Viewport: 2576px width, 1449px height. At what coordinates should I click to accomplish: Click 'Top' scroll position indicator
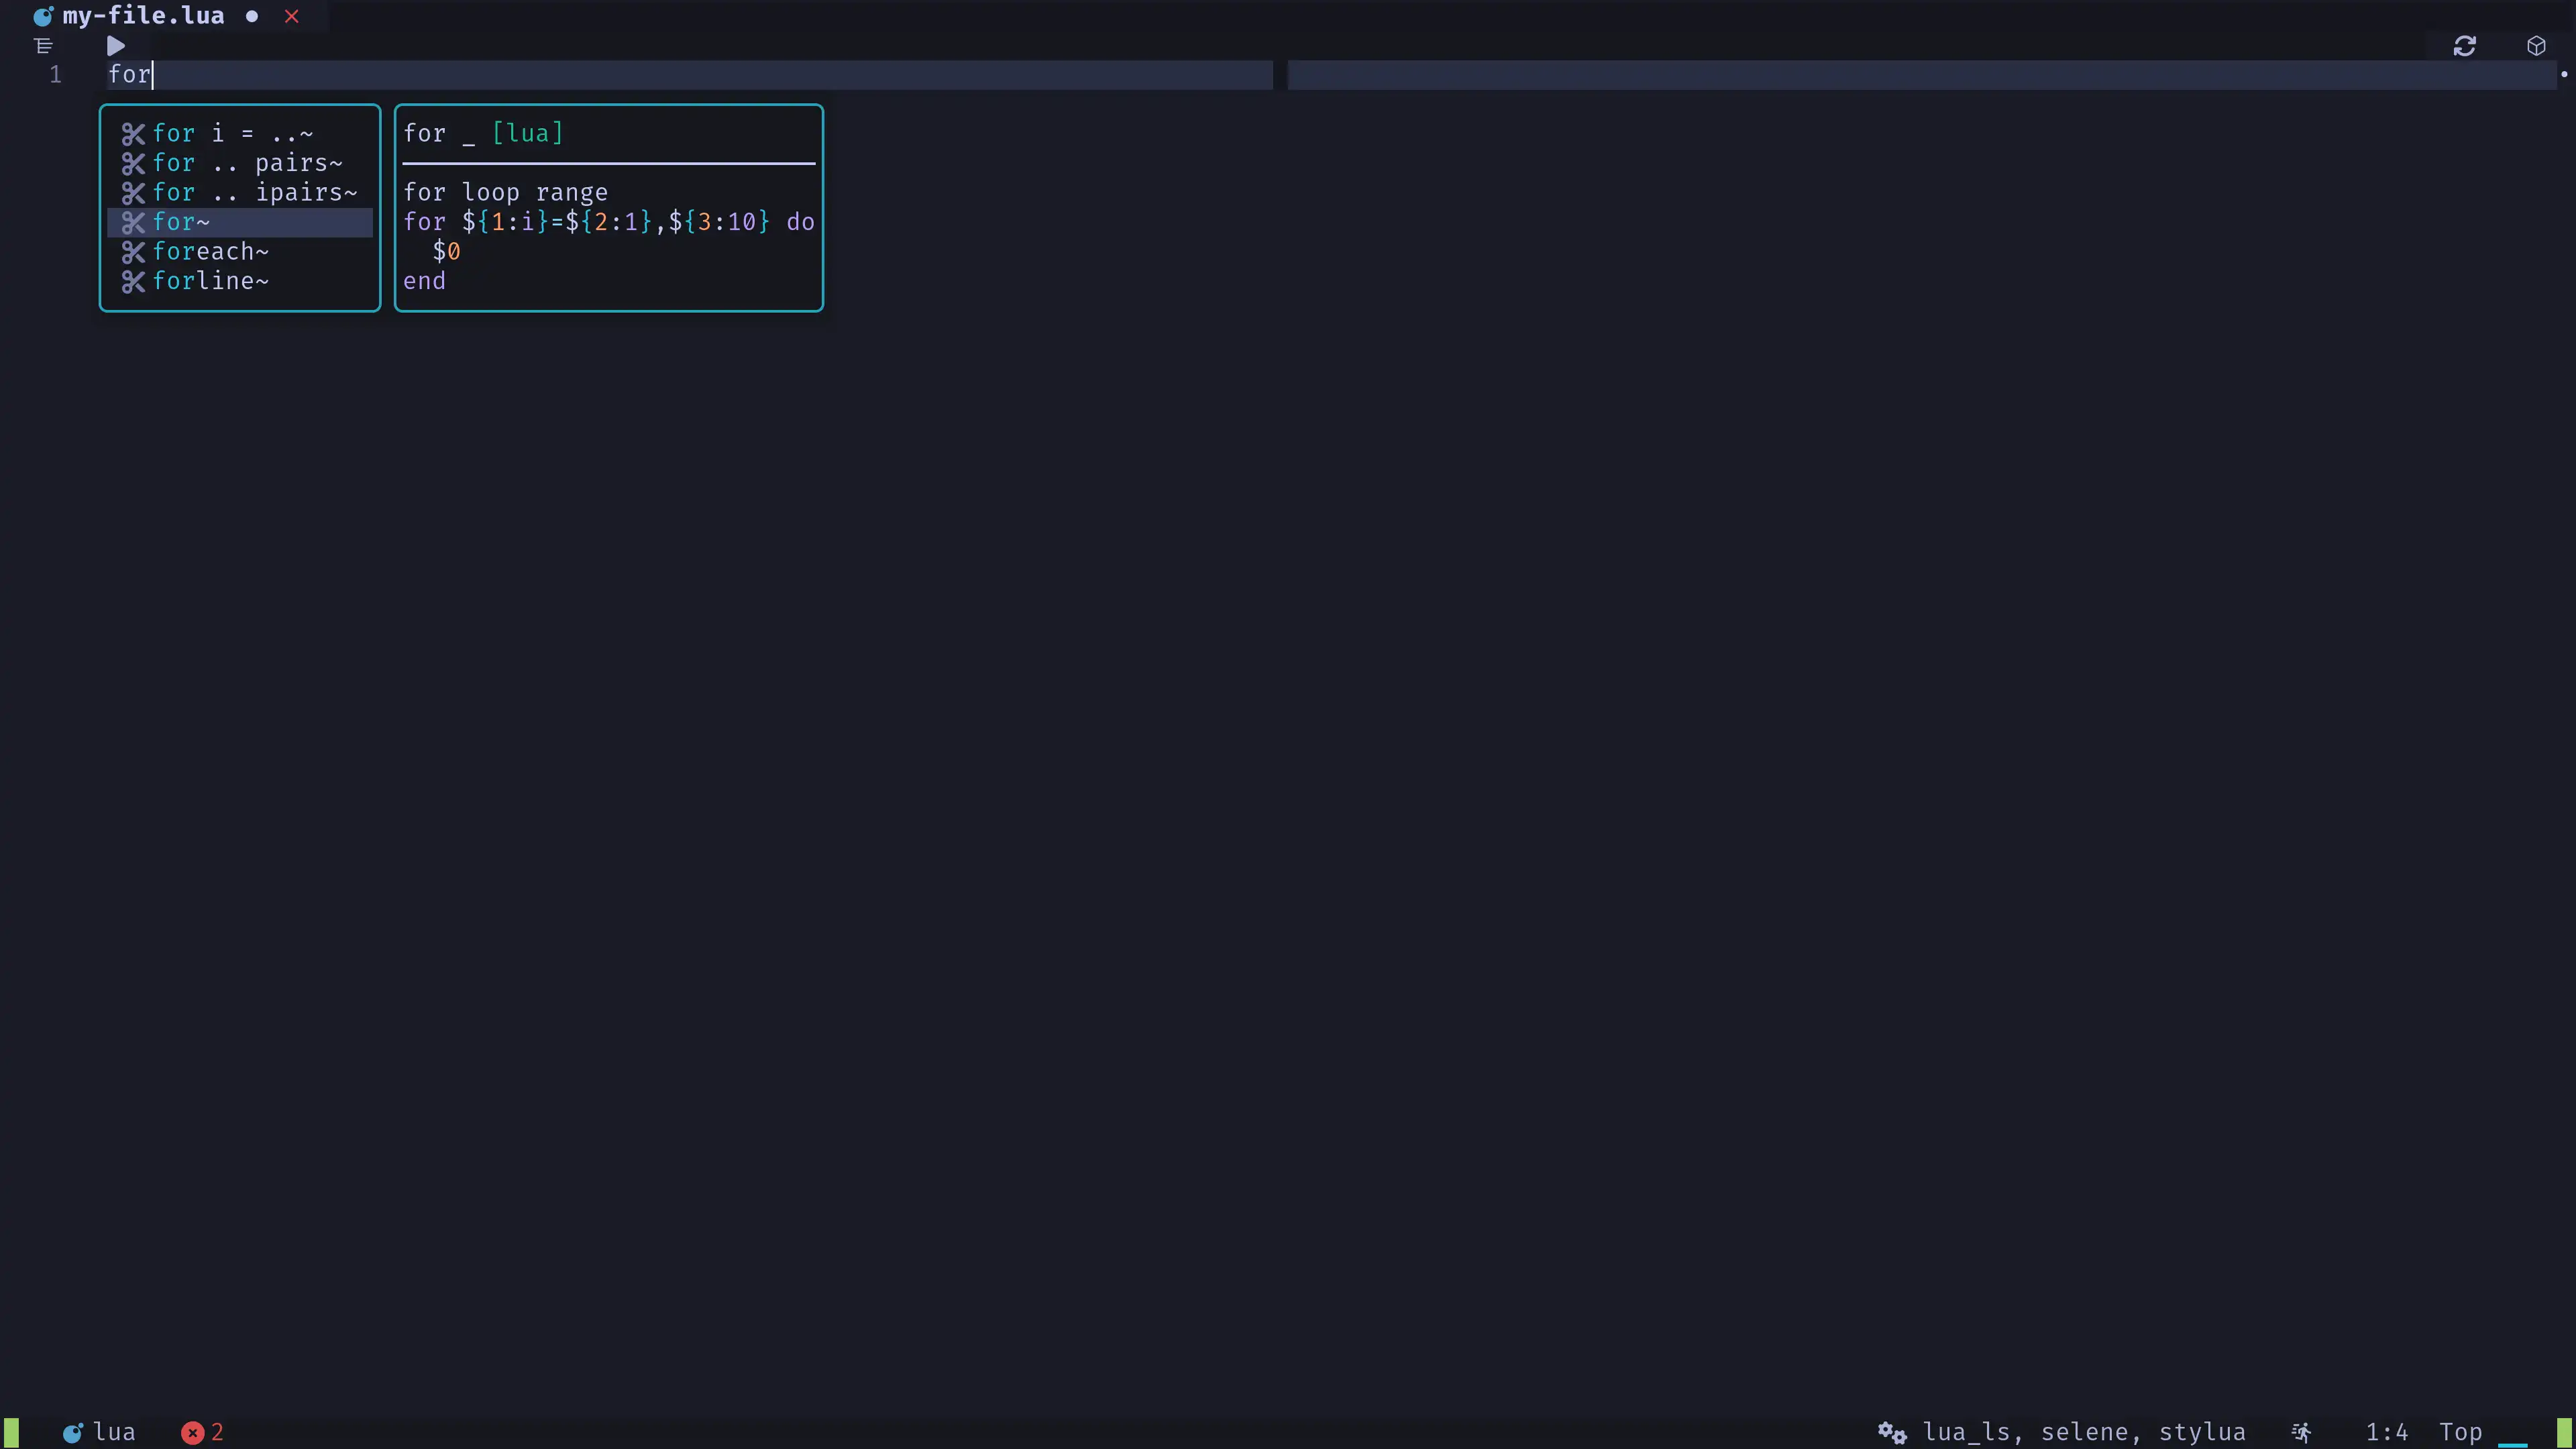click(2460, 1432)
